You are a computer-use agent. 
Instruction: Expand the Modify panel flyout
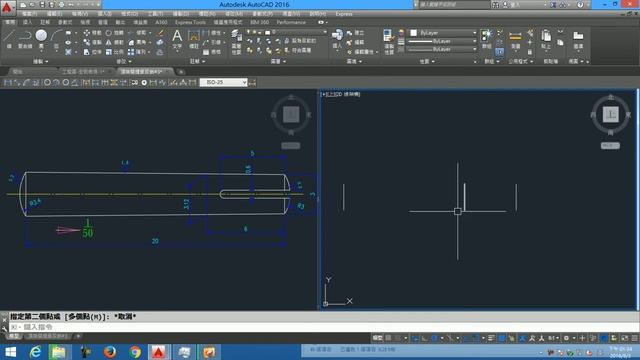(124, 62)
